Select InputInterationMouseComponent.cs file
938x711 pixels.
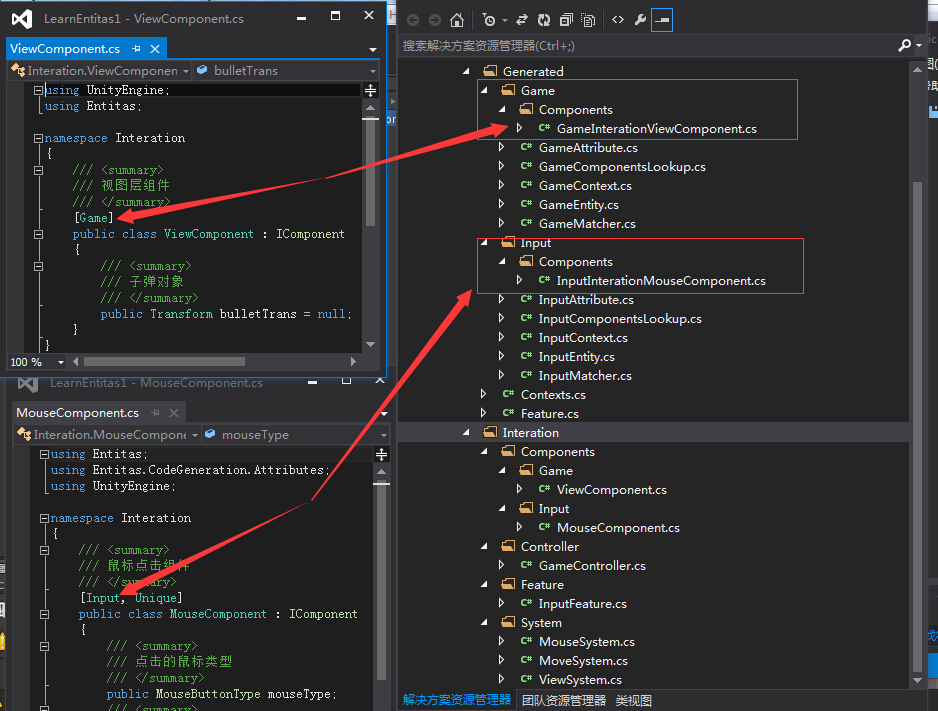pos(661,280)
